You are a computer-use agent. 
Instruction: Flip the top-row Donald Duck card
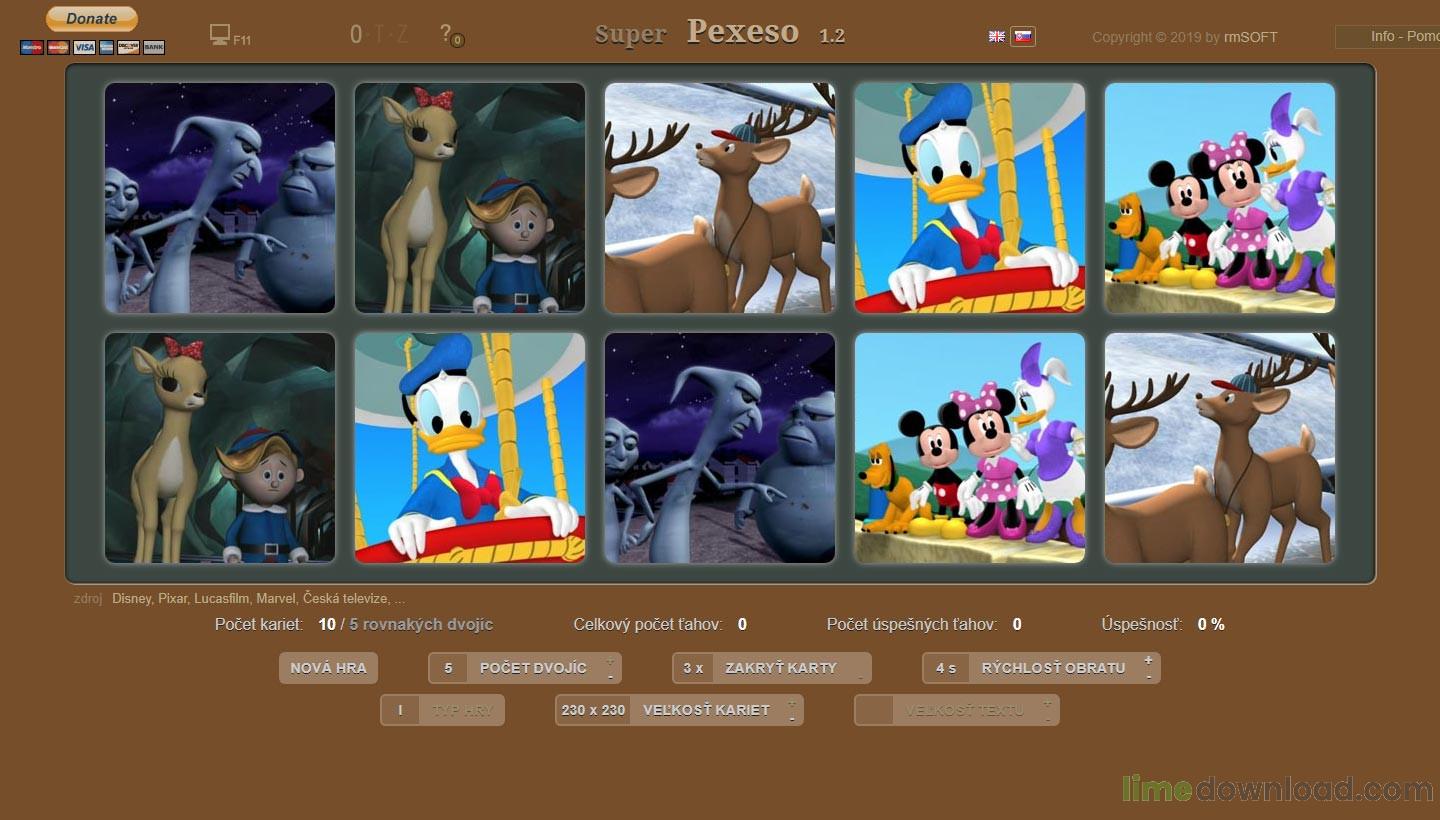tap(970, 198)
